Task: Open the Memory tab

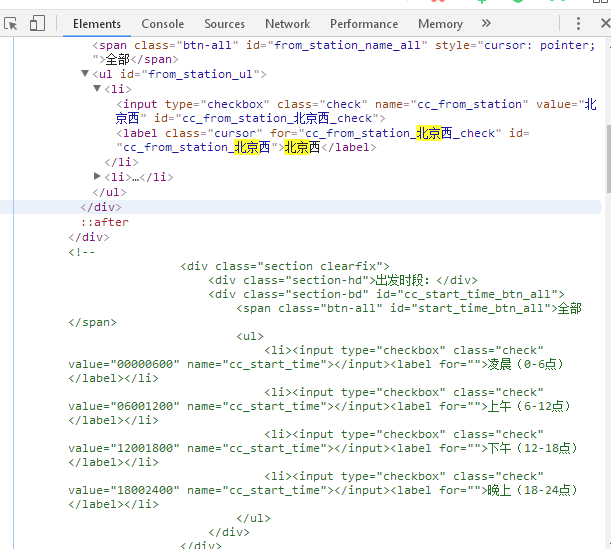Action: (440, 24)
